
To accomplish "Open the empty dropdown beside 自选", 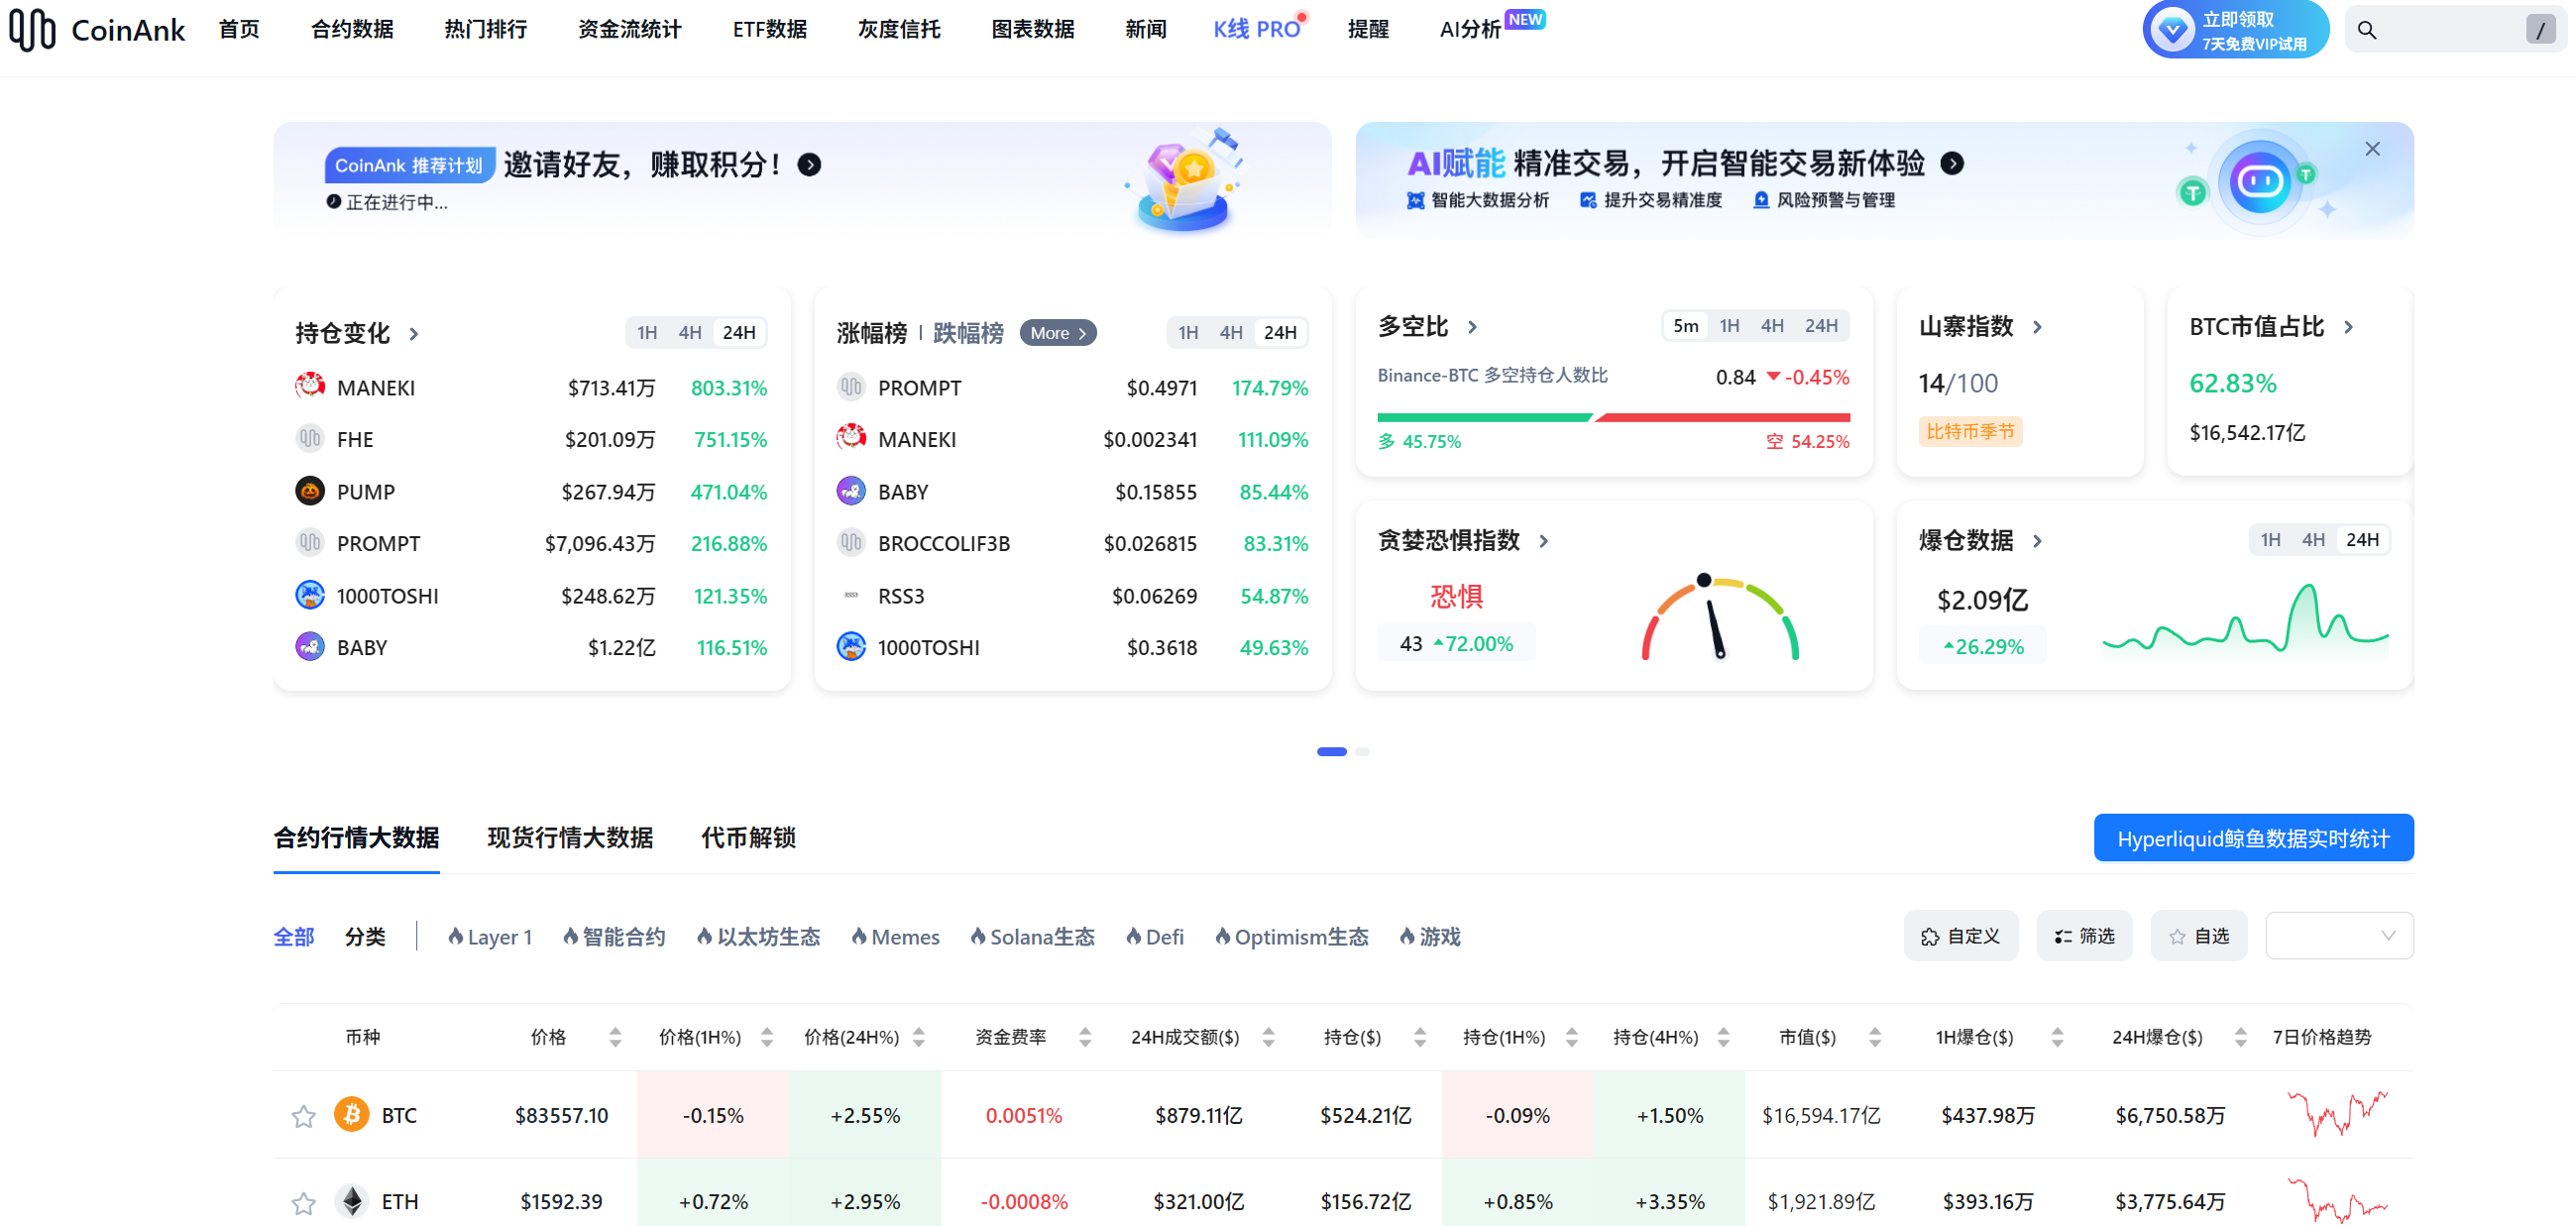I will pos(2338,936).
